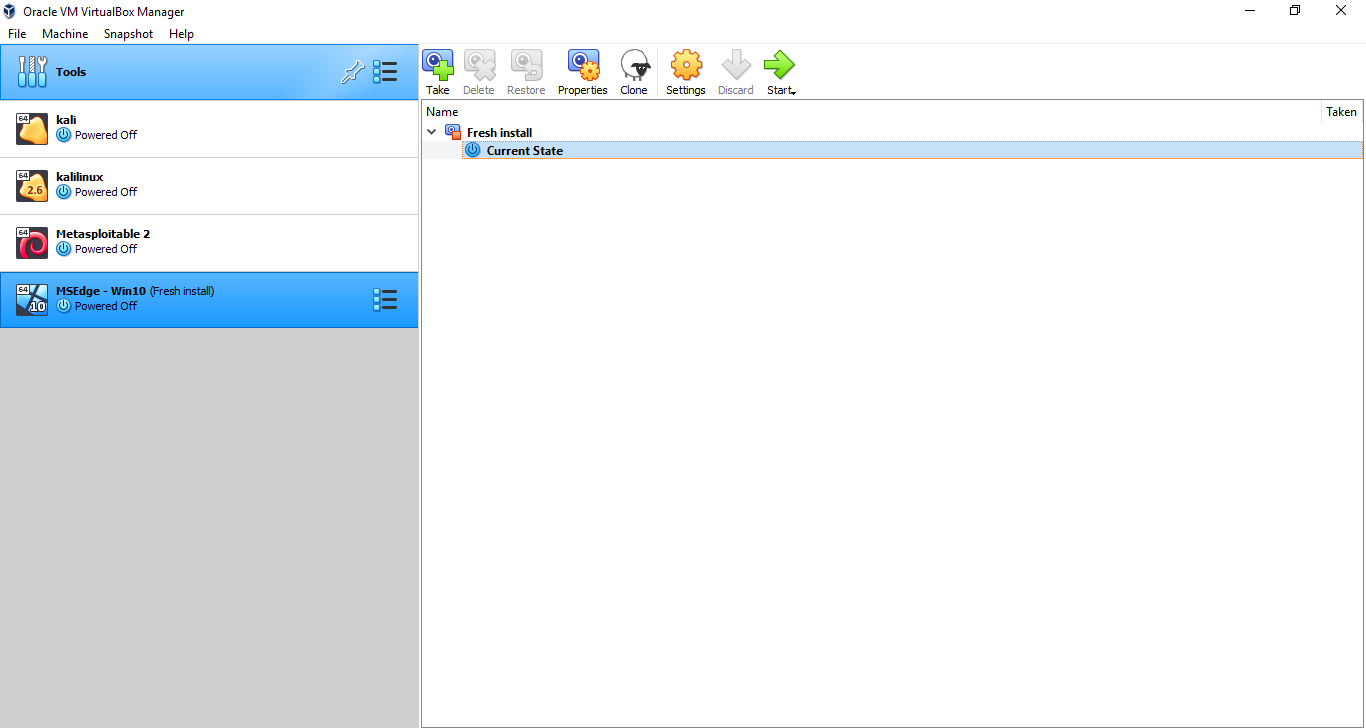Click the Tools label in sidebar
Image resolution: width=1366 pixels, height=728 pixels.
pyautogui.click(x=71, y=72)
